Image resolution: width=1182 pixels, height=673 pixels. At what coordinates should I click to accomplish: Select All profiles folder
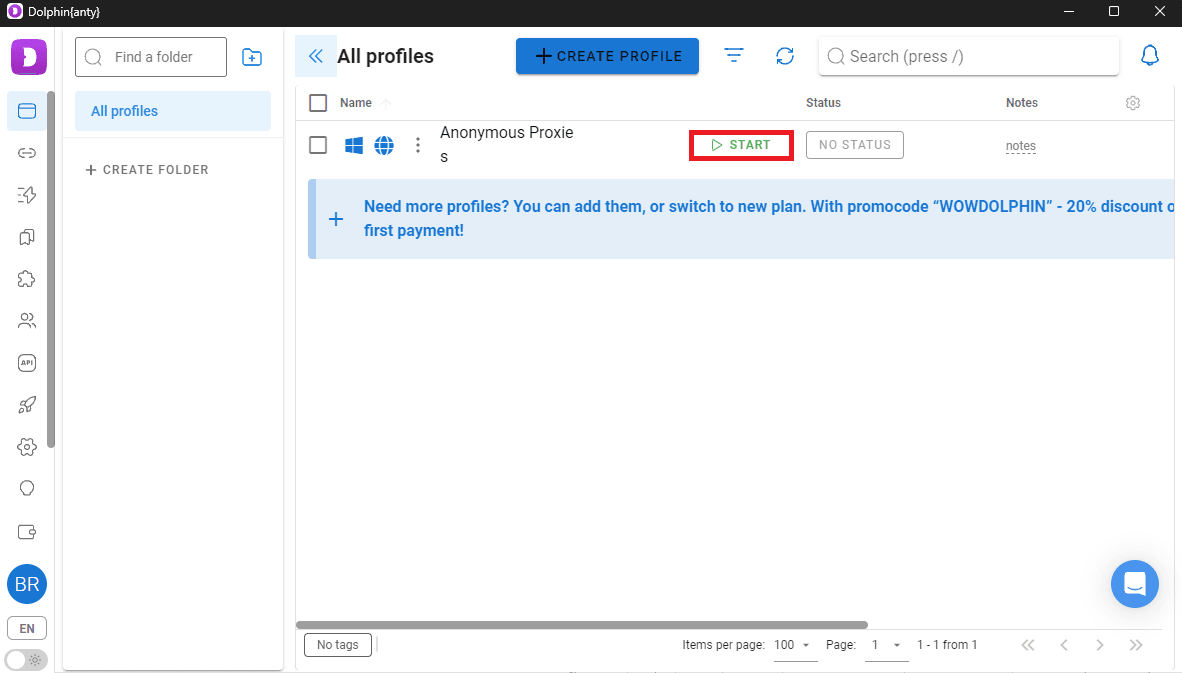coord(173,111)
